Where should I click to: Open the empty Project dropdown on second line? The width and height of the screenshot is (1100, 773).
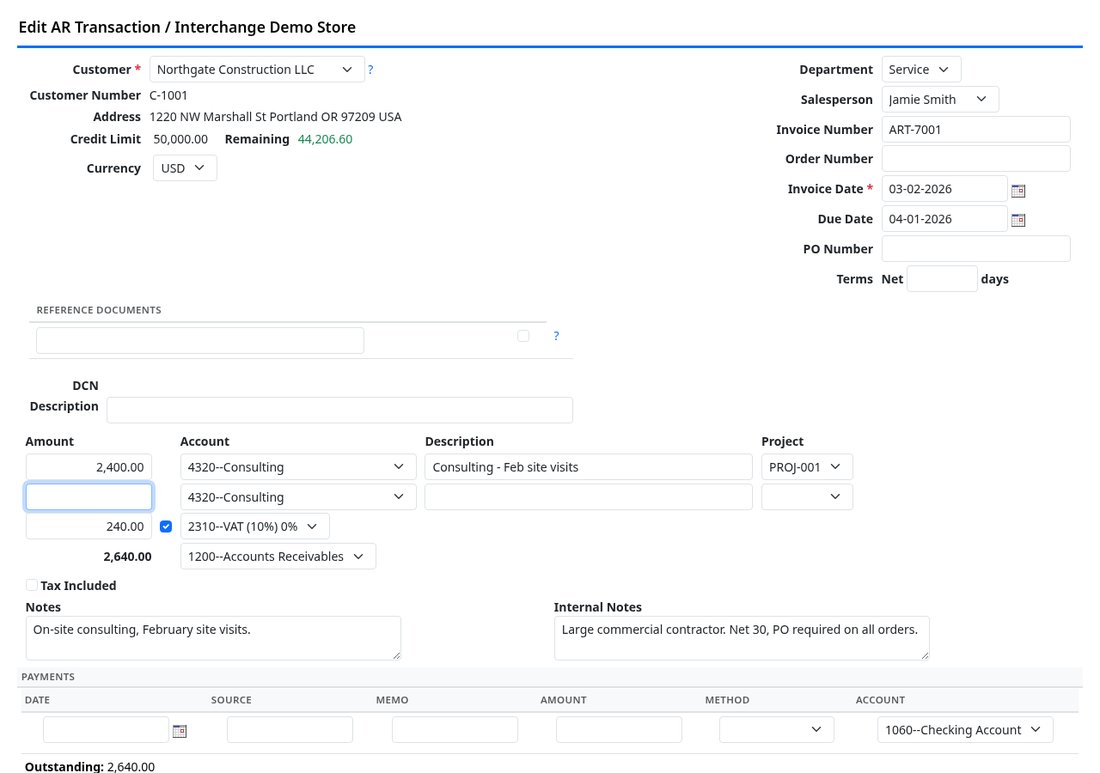coord(807,497)
